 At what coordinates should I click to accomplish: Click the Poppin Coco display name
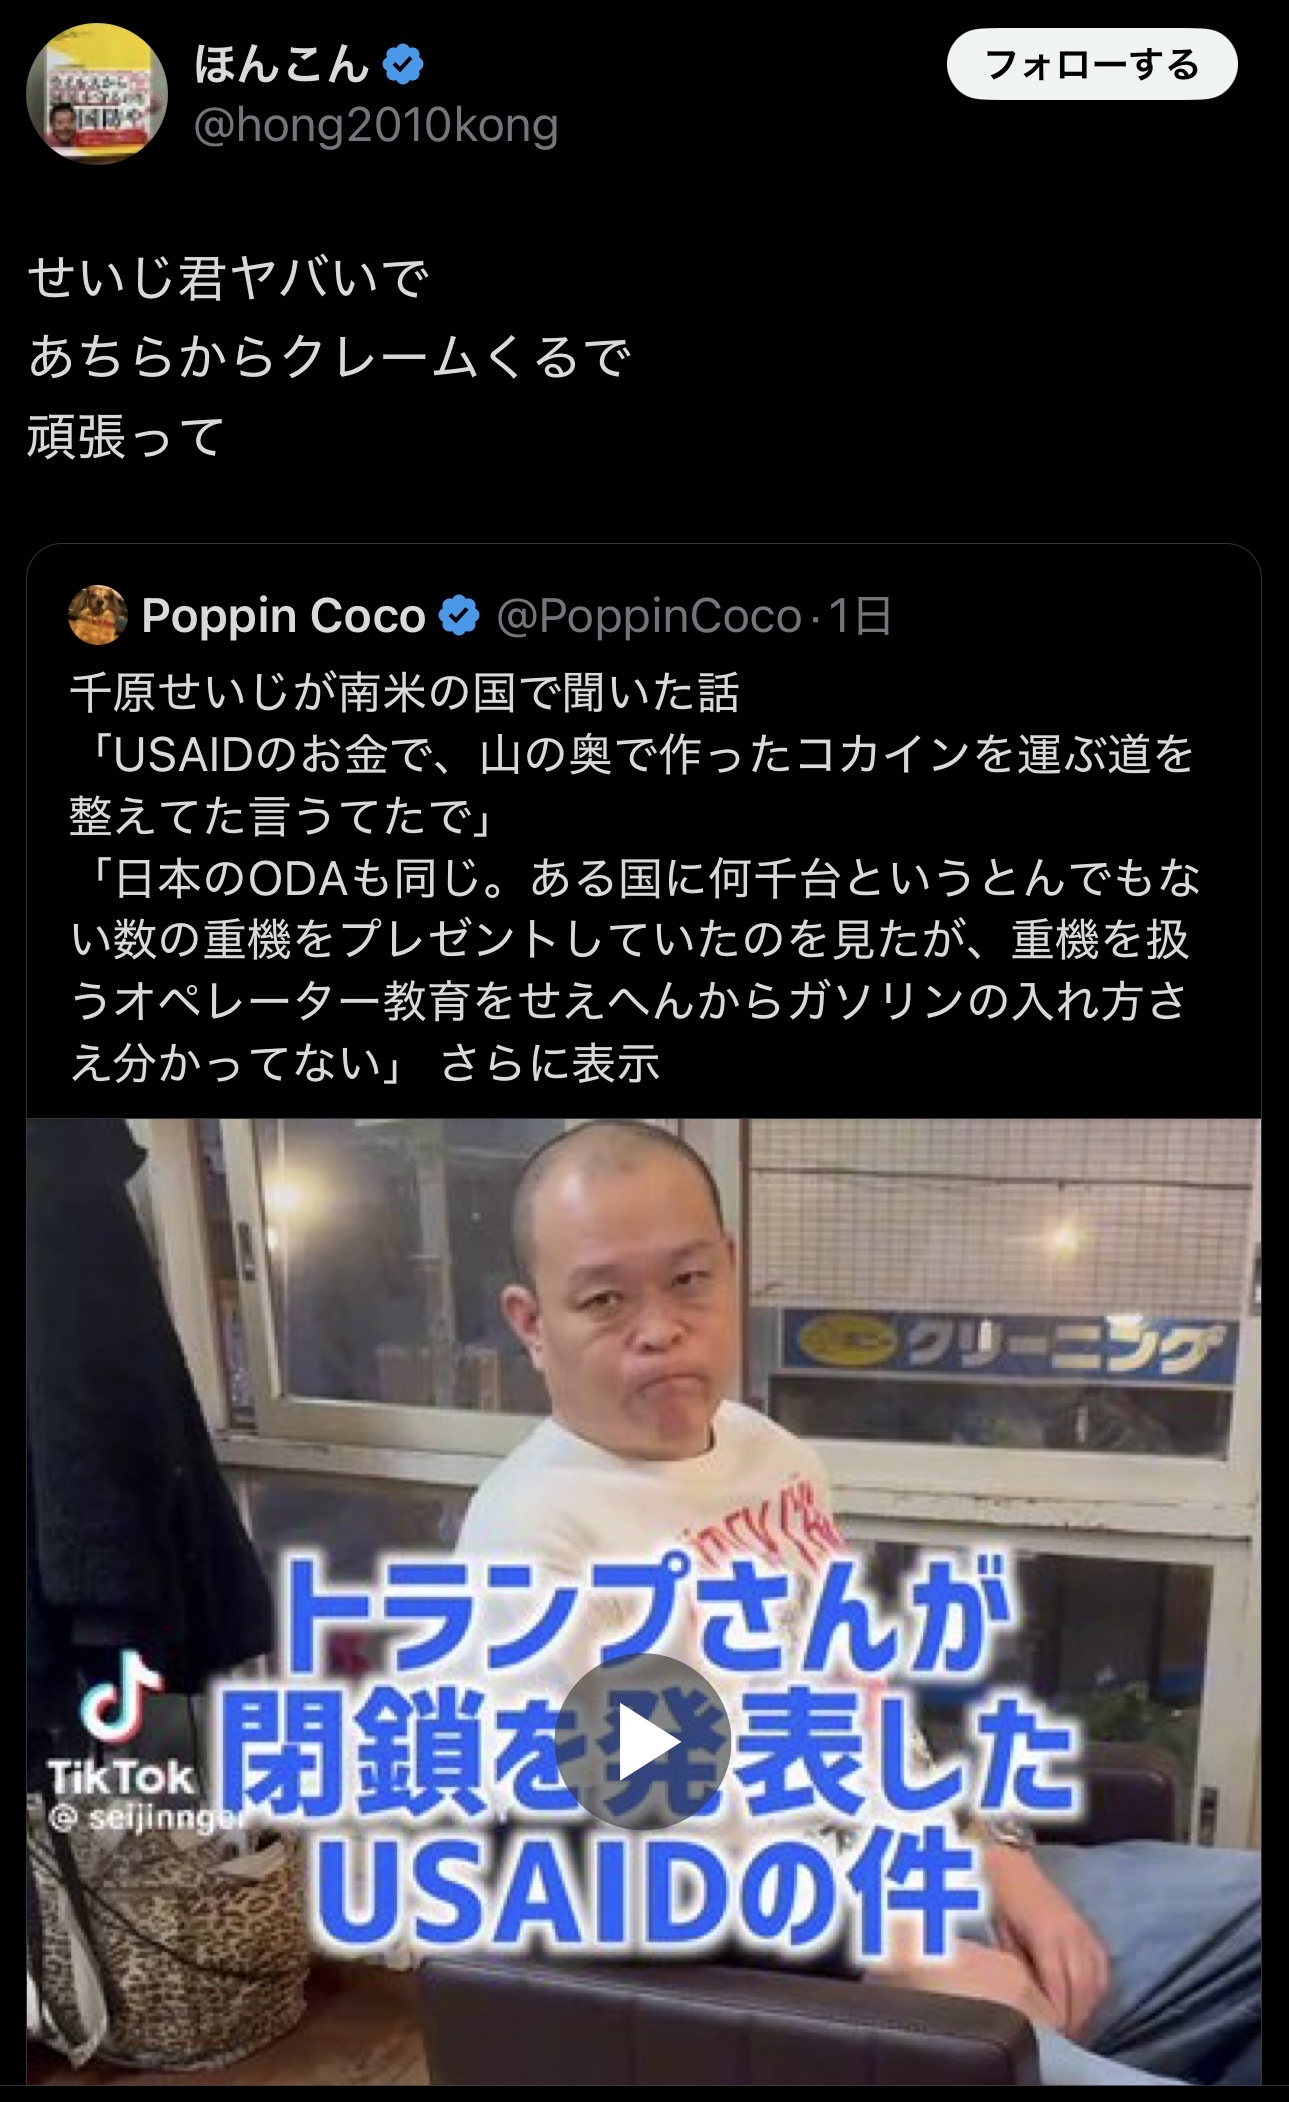[x=284, y=616]
